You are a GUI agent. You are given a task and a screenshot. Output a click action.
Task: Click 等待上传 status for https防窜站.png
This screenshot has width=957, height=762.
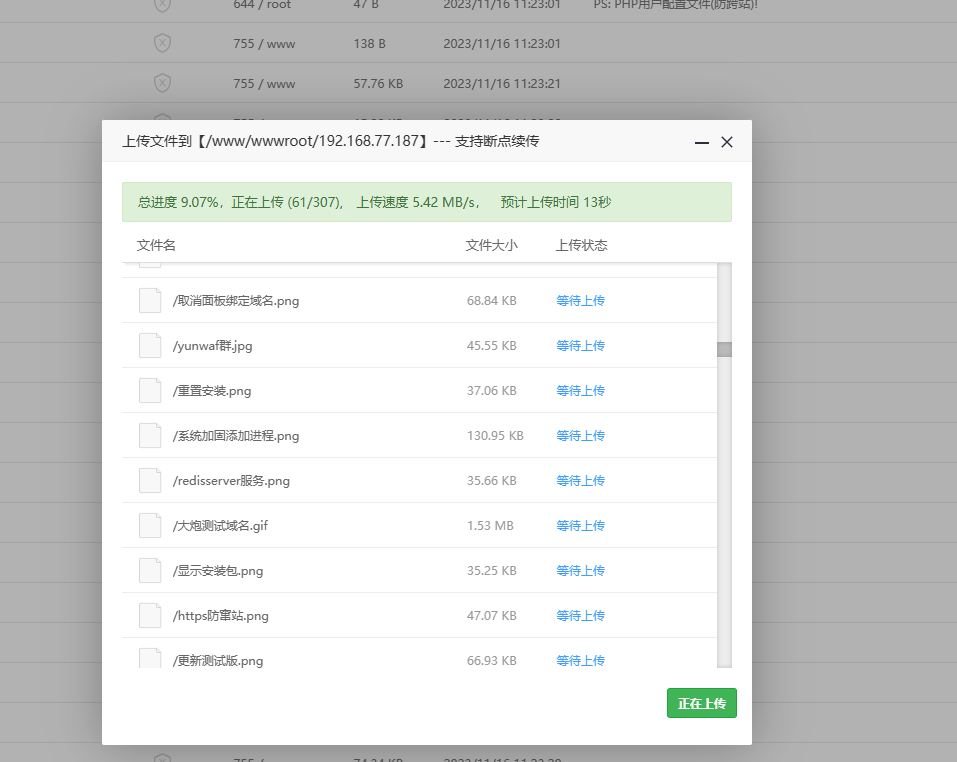coord(580,616)
